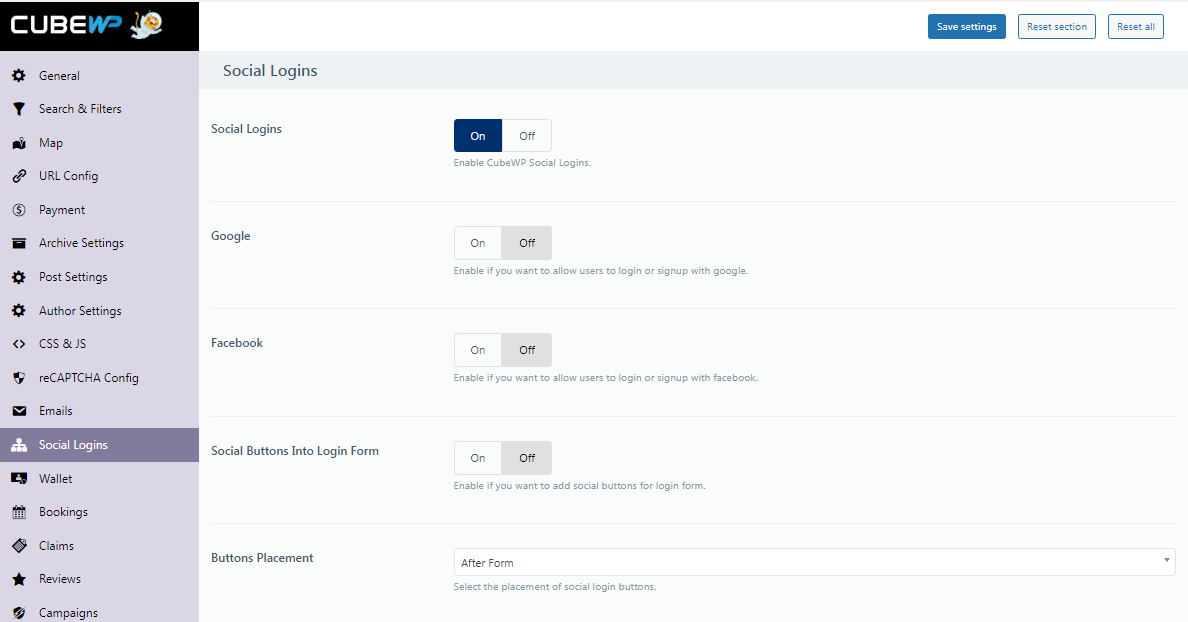This screenshot has width=1188, height=622.
Task: Set Facebook login to Off
Action: click(x=527, y=350)
